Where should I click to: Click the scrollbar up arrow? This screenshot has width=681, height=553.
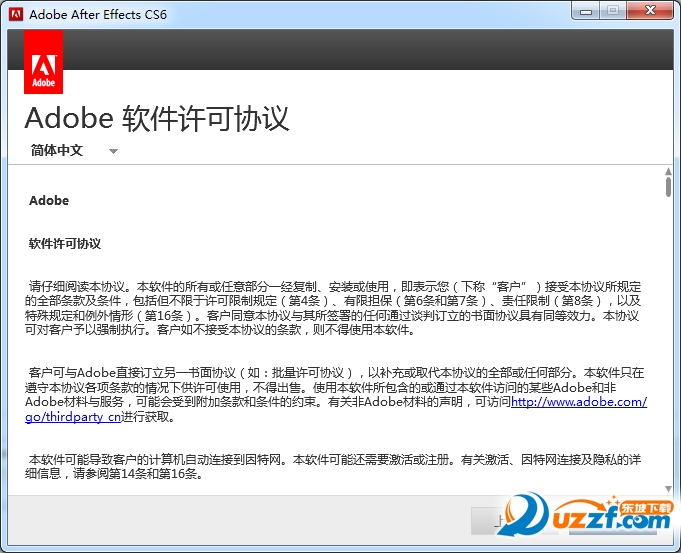668,171
